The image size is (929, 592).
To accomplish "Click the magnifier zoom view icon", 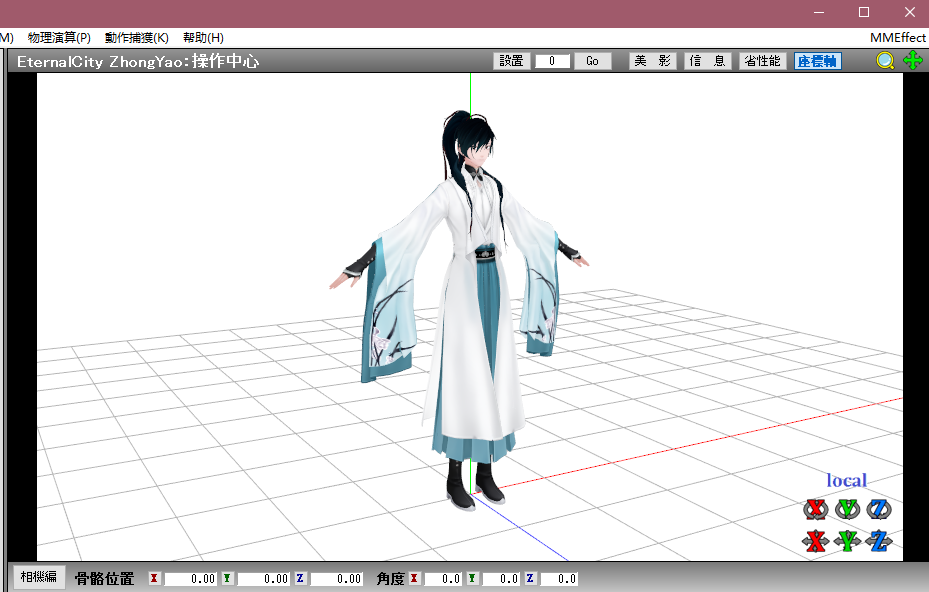I will 885,61.
